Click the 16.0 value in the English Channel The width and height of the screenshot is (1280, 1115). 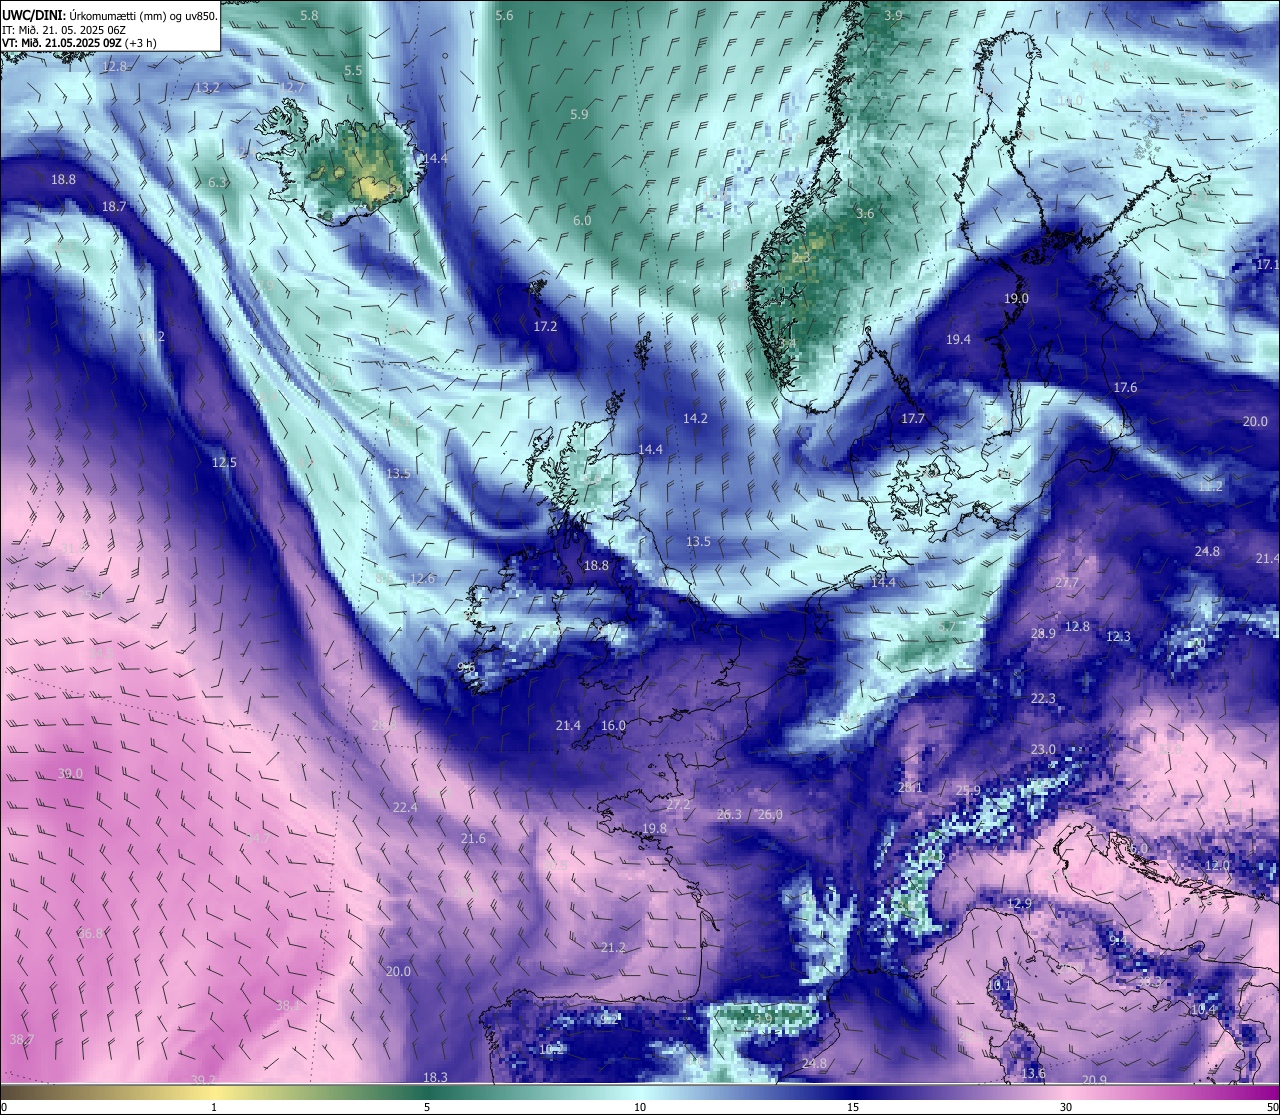[613, 726]
